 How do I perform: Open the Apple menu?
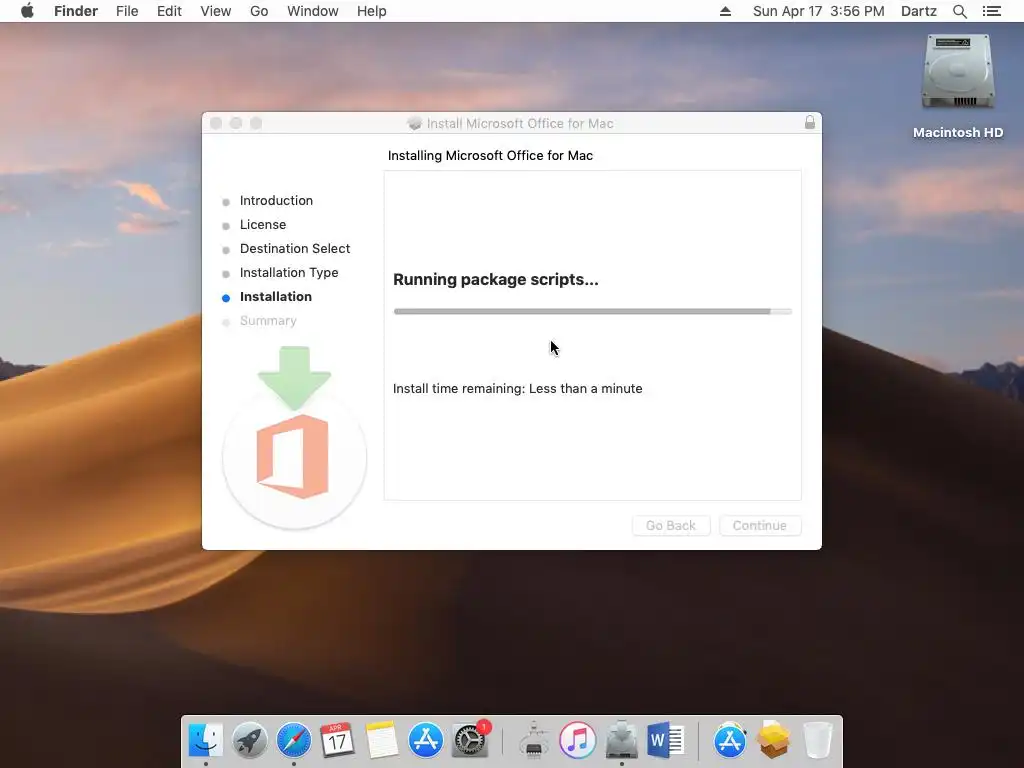pos(27,11)
